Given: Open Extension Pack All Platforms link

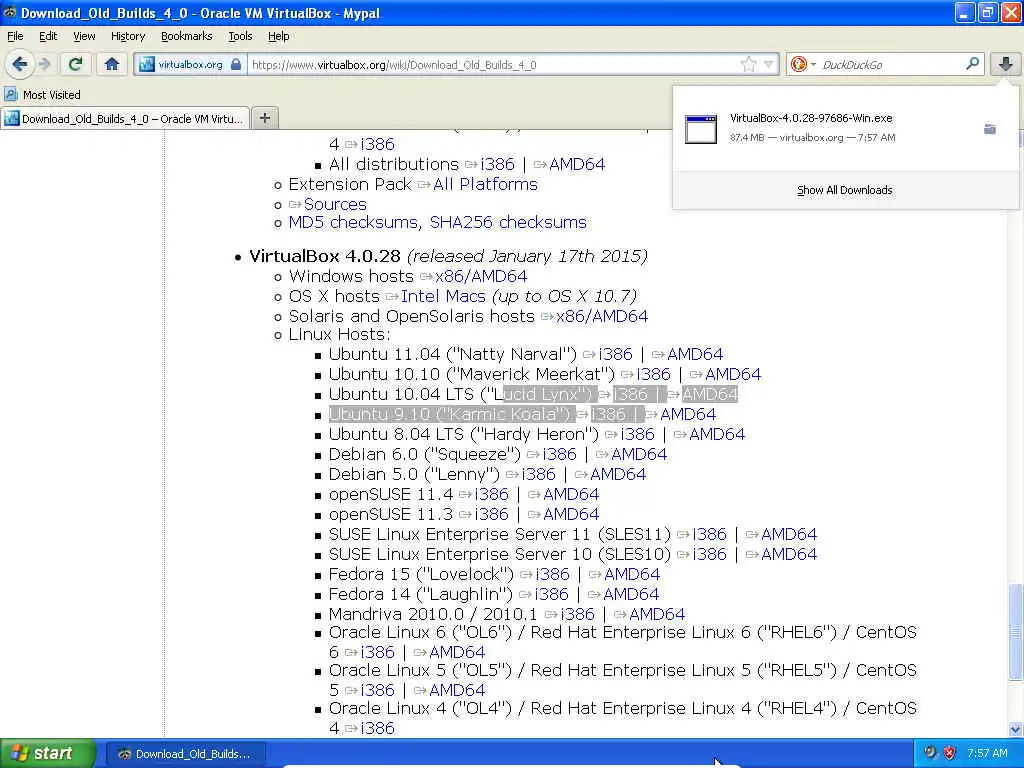Looking at the screenshot, I should (x=485, y=184).
